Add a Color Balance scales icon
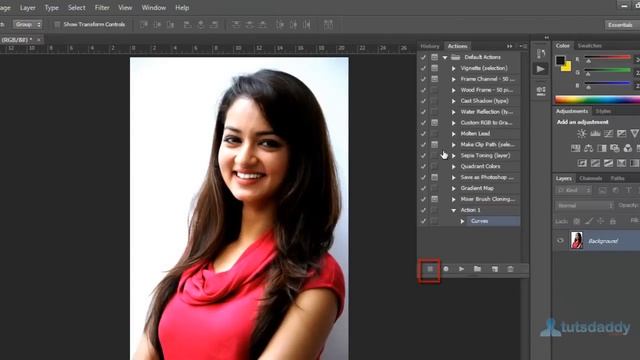Image resolution: width=640 pixels, height=360 pixels. [589, 148]
